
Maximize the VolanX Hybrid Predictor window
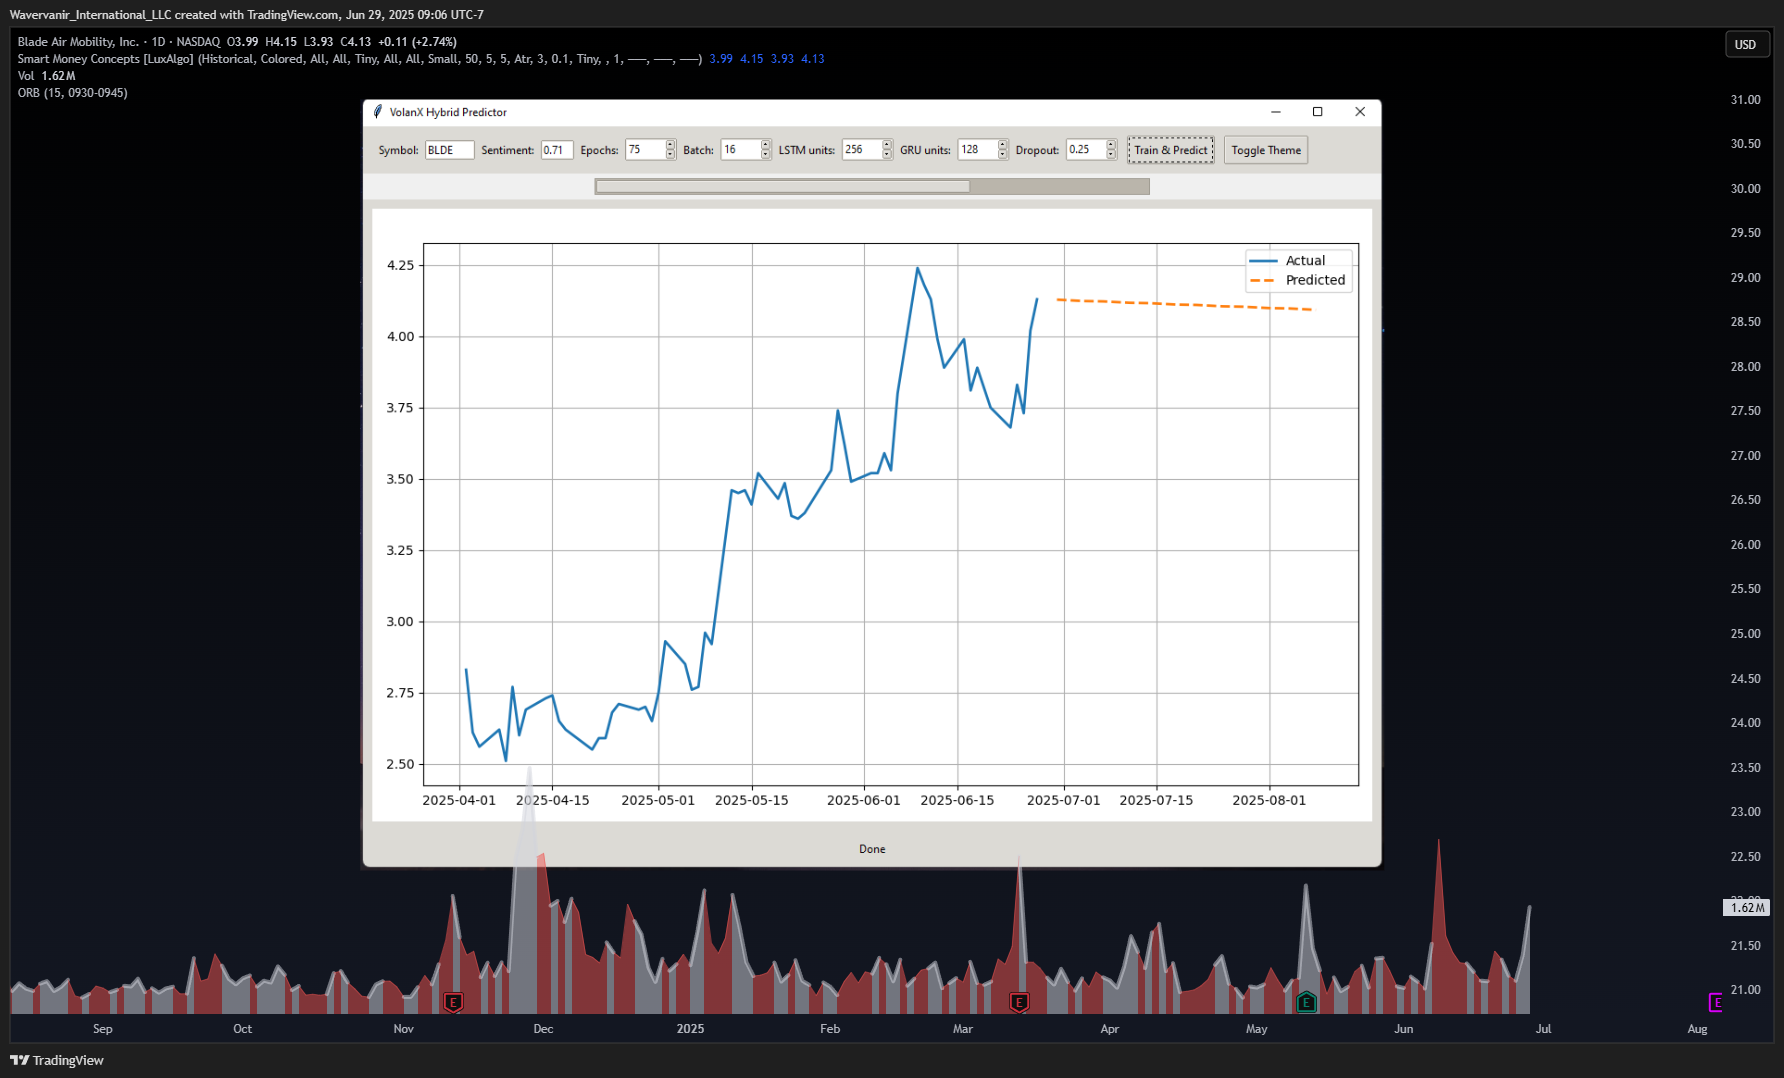click(1318, 112)
